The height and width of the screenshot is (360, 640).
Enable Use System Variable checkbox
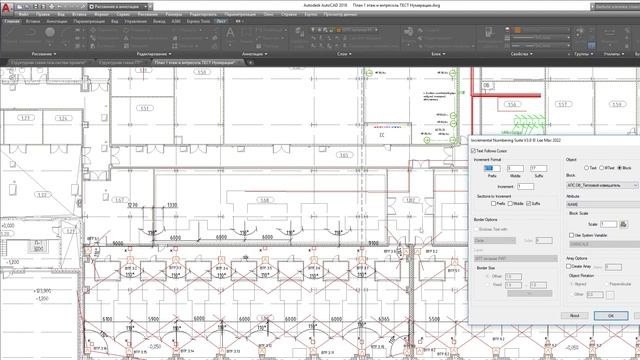coord(571,236)
